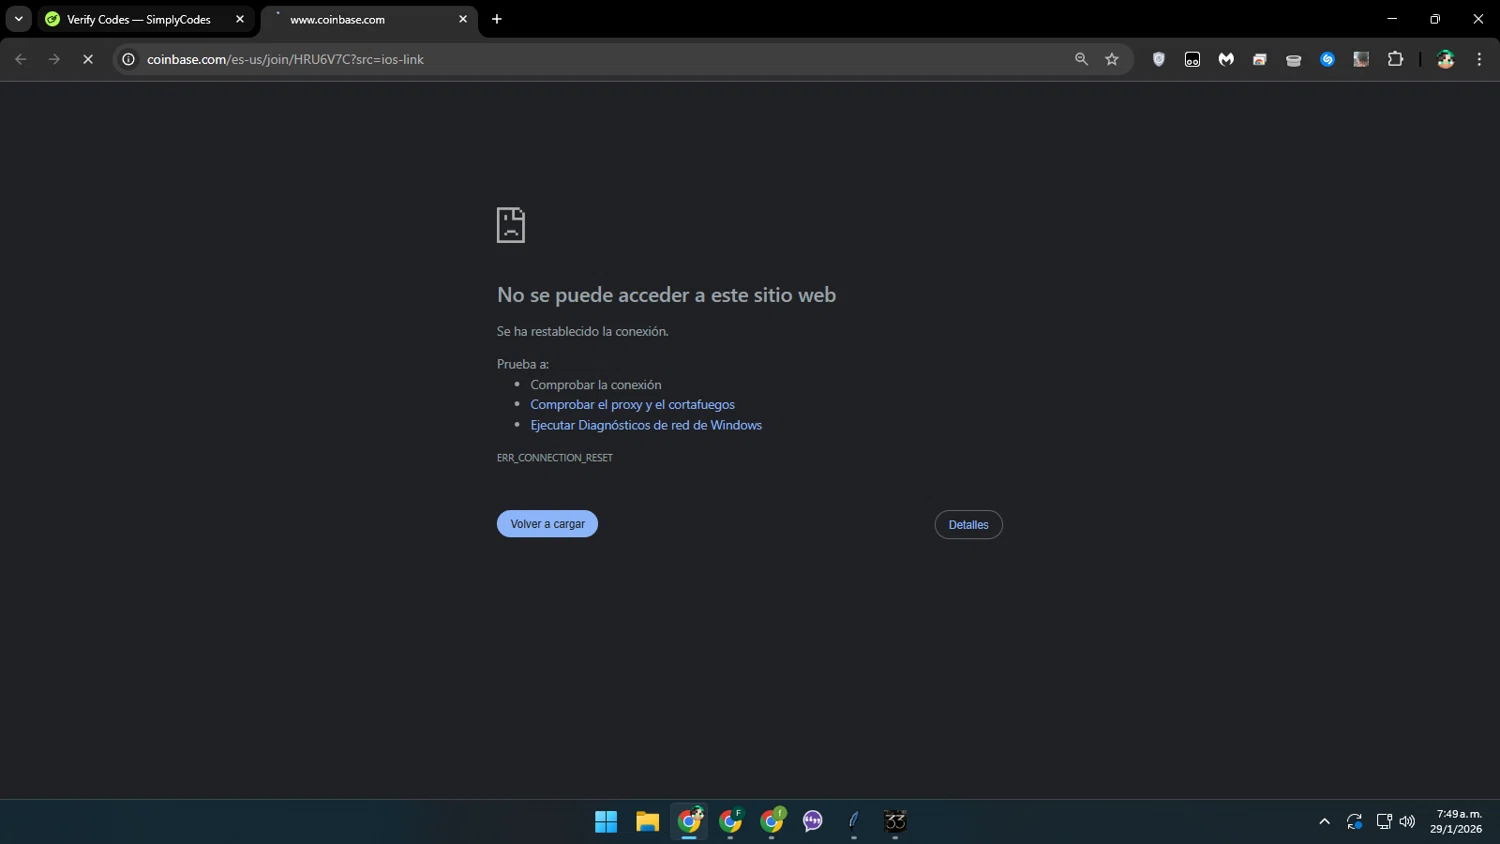
Task: Minimize the Chrome window
Action: 1392,19
